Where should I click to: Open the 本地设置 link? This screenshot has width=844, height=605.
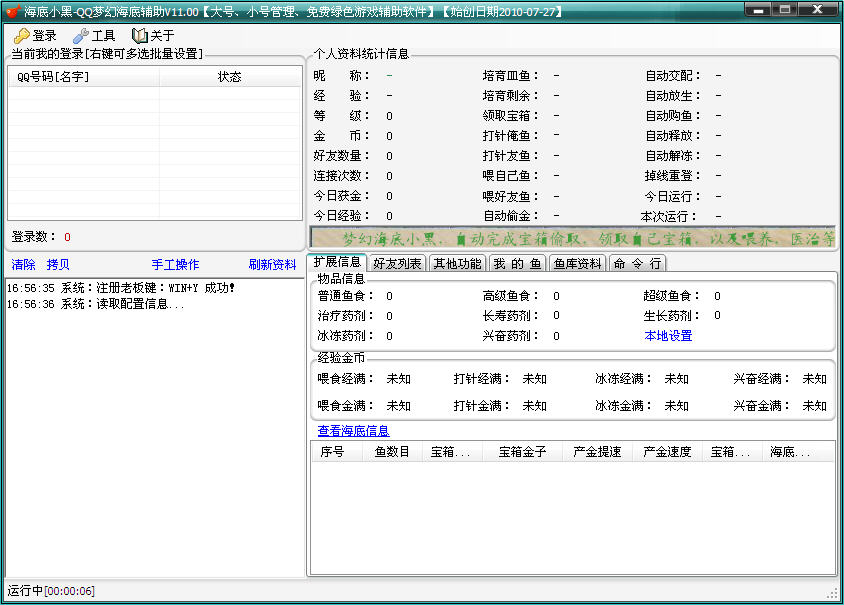(x=668, y=336)
